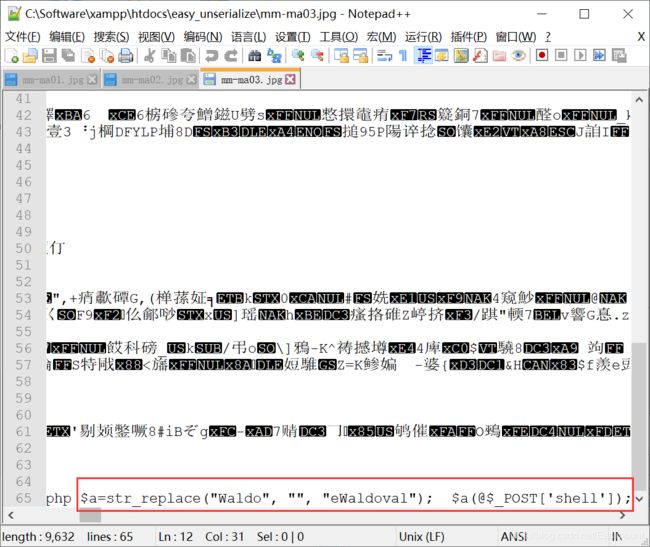Close the mm-ma01.jpg tab
The image size is (650, 547).
coord(92,79)
